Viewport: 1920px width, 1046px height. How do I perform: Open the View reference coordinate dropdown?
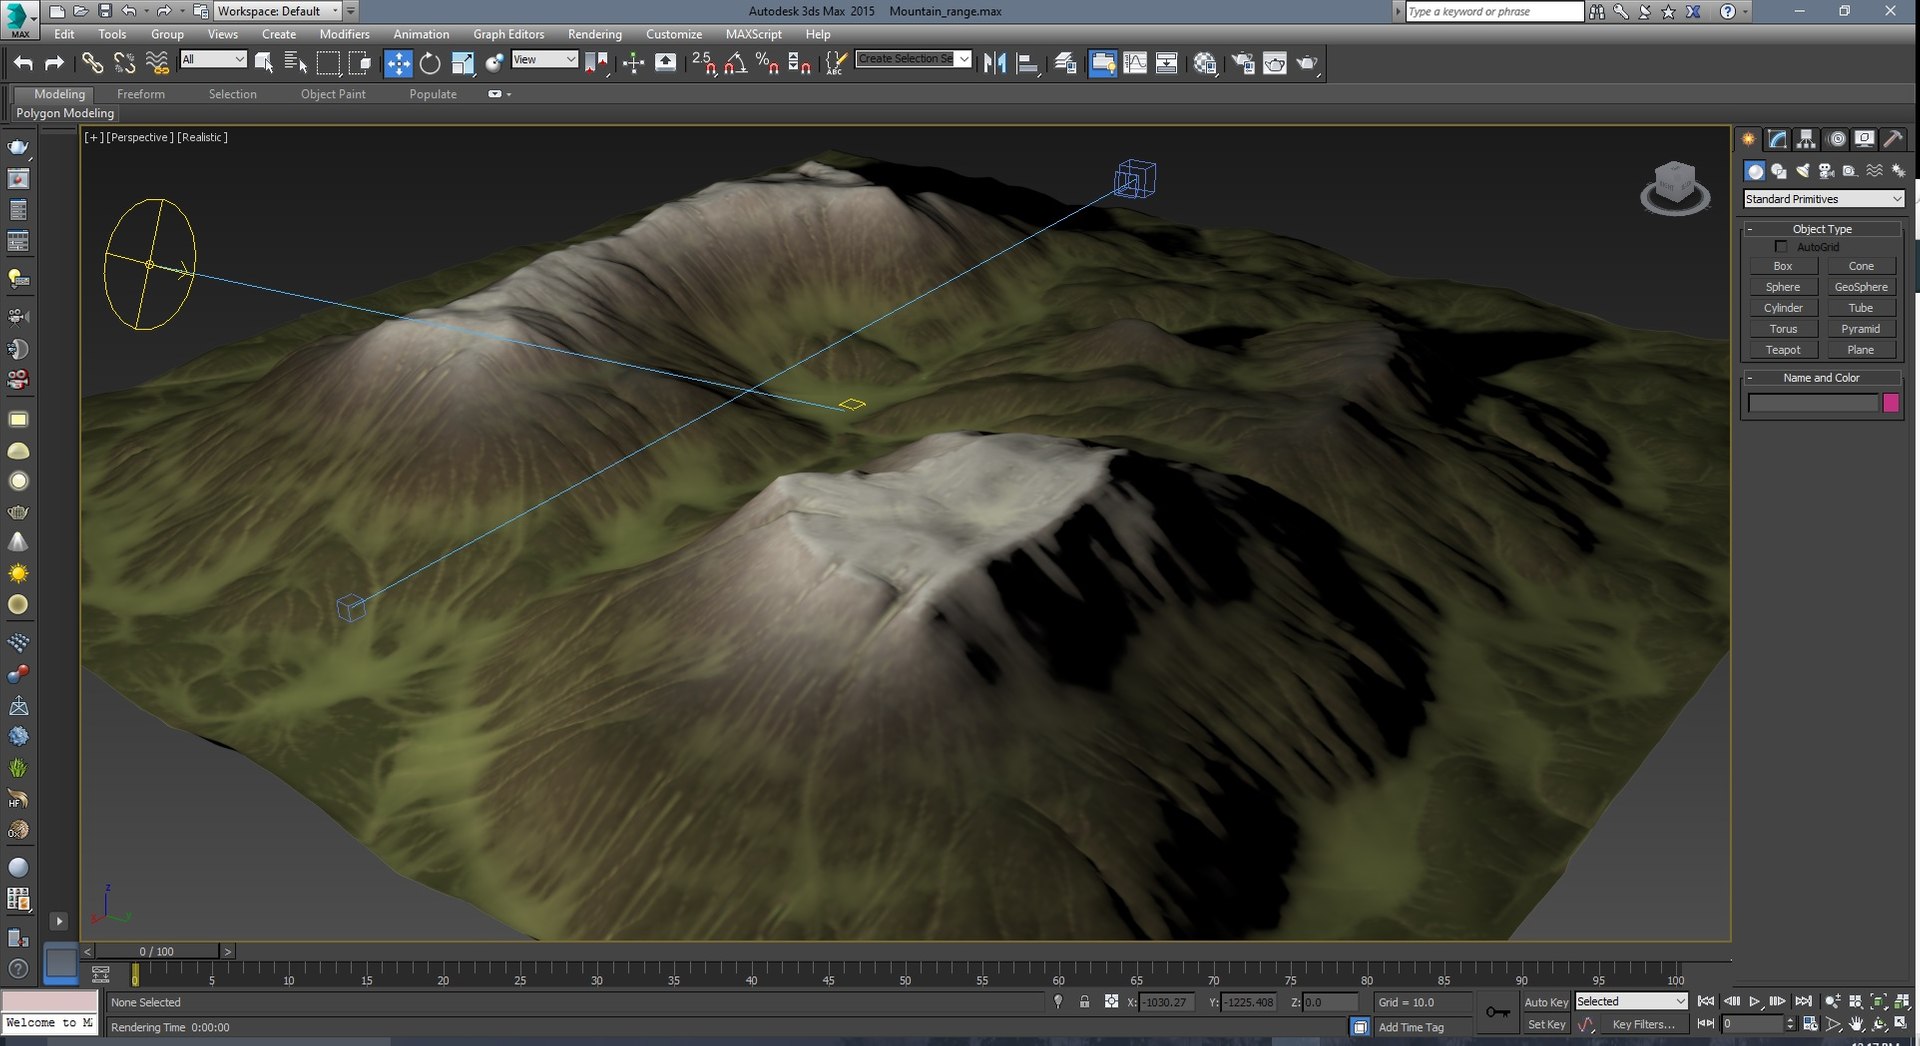(x=544, y=60)
